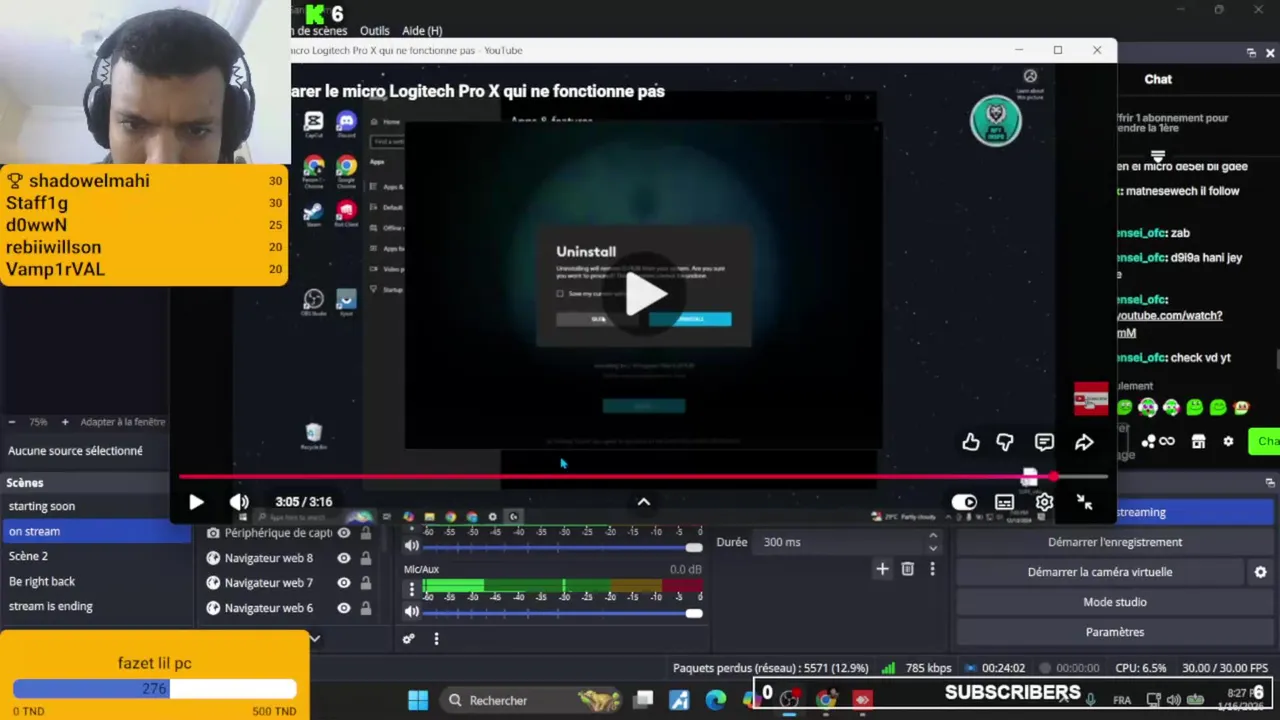Click Démarrer l'enregistrement button
The image size is (1280, 720).
coord(1115,542)
